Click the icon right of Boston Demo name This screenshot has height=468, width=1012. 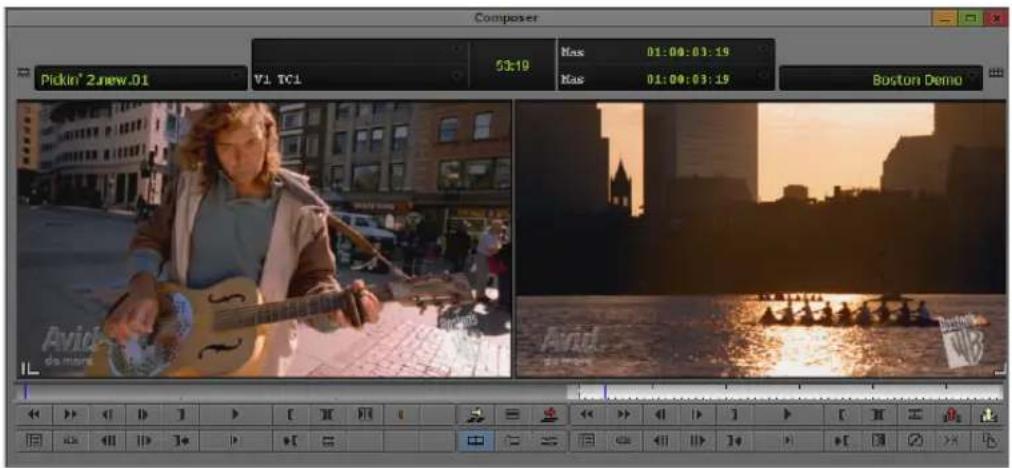point(995,73)
